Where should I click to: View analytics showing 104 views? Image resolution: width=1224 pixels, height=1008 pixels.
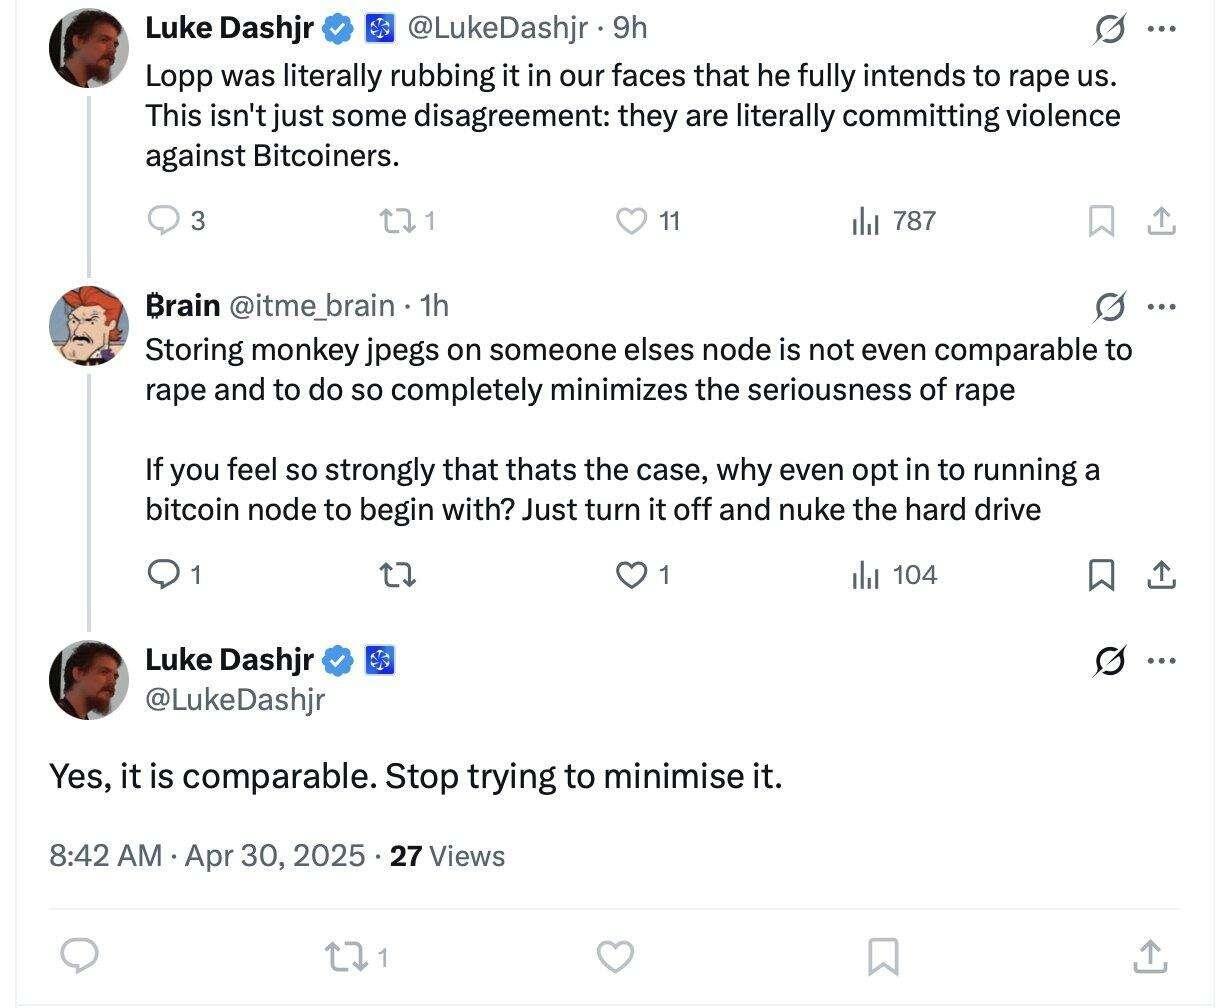(x=893, y=574)
